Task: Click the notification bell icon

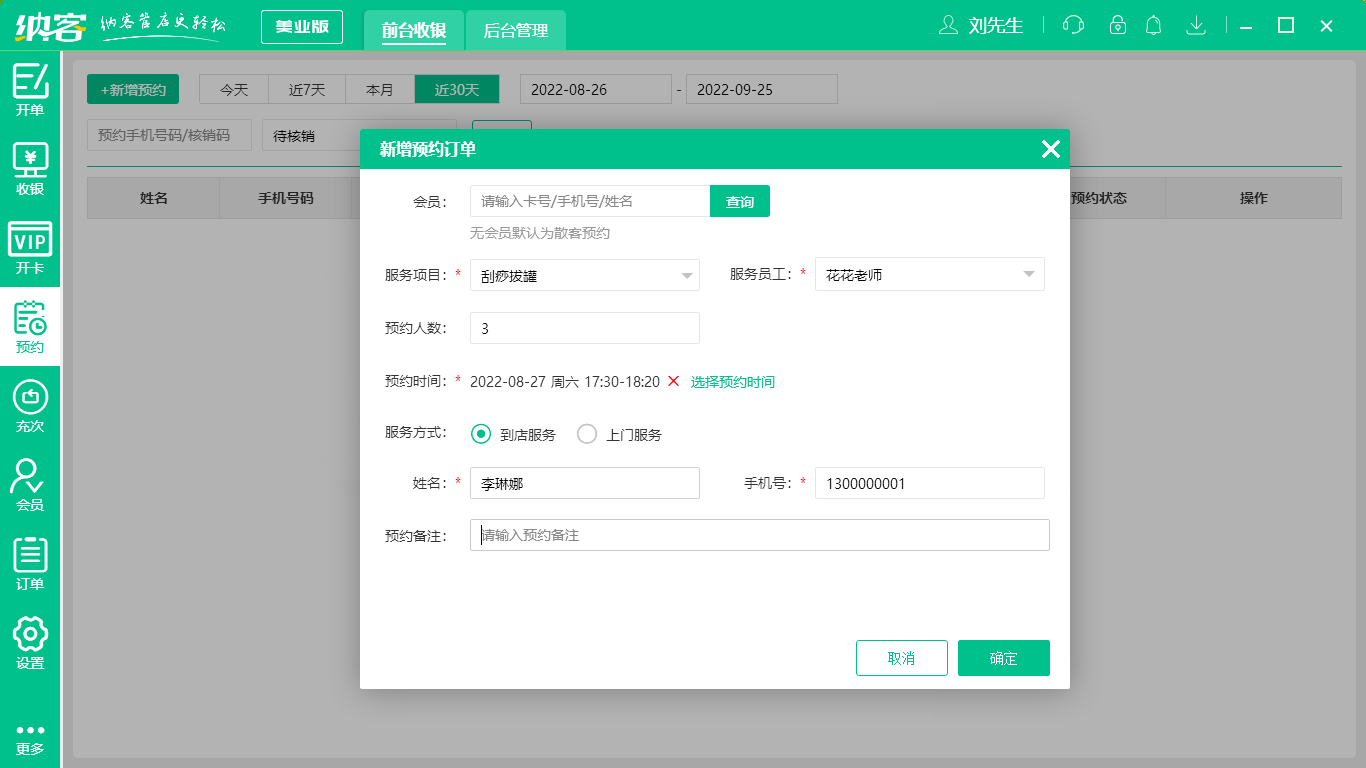Action: (x=1153, y=25)
